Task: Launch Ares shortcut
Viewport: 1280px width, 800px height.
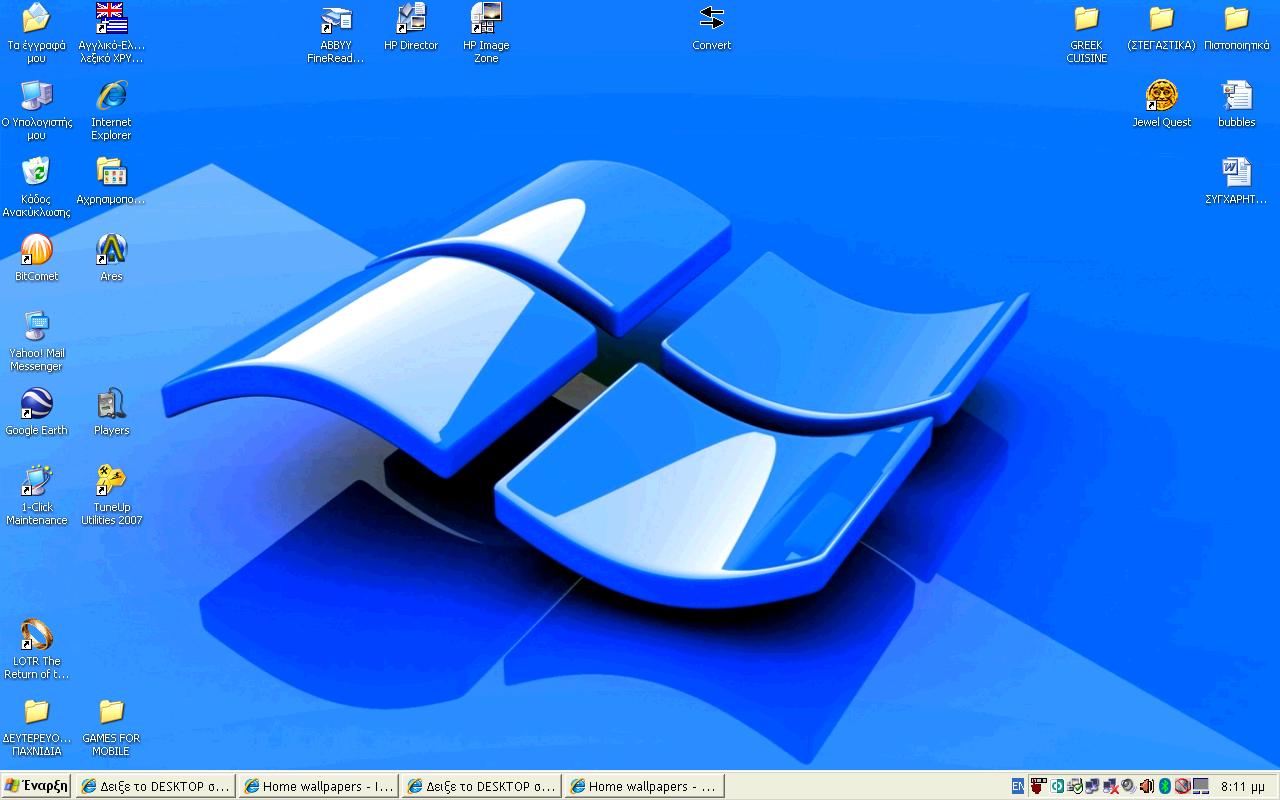Action: point(111,258)
